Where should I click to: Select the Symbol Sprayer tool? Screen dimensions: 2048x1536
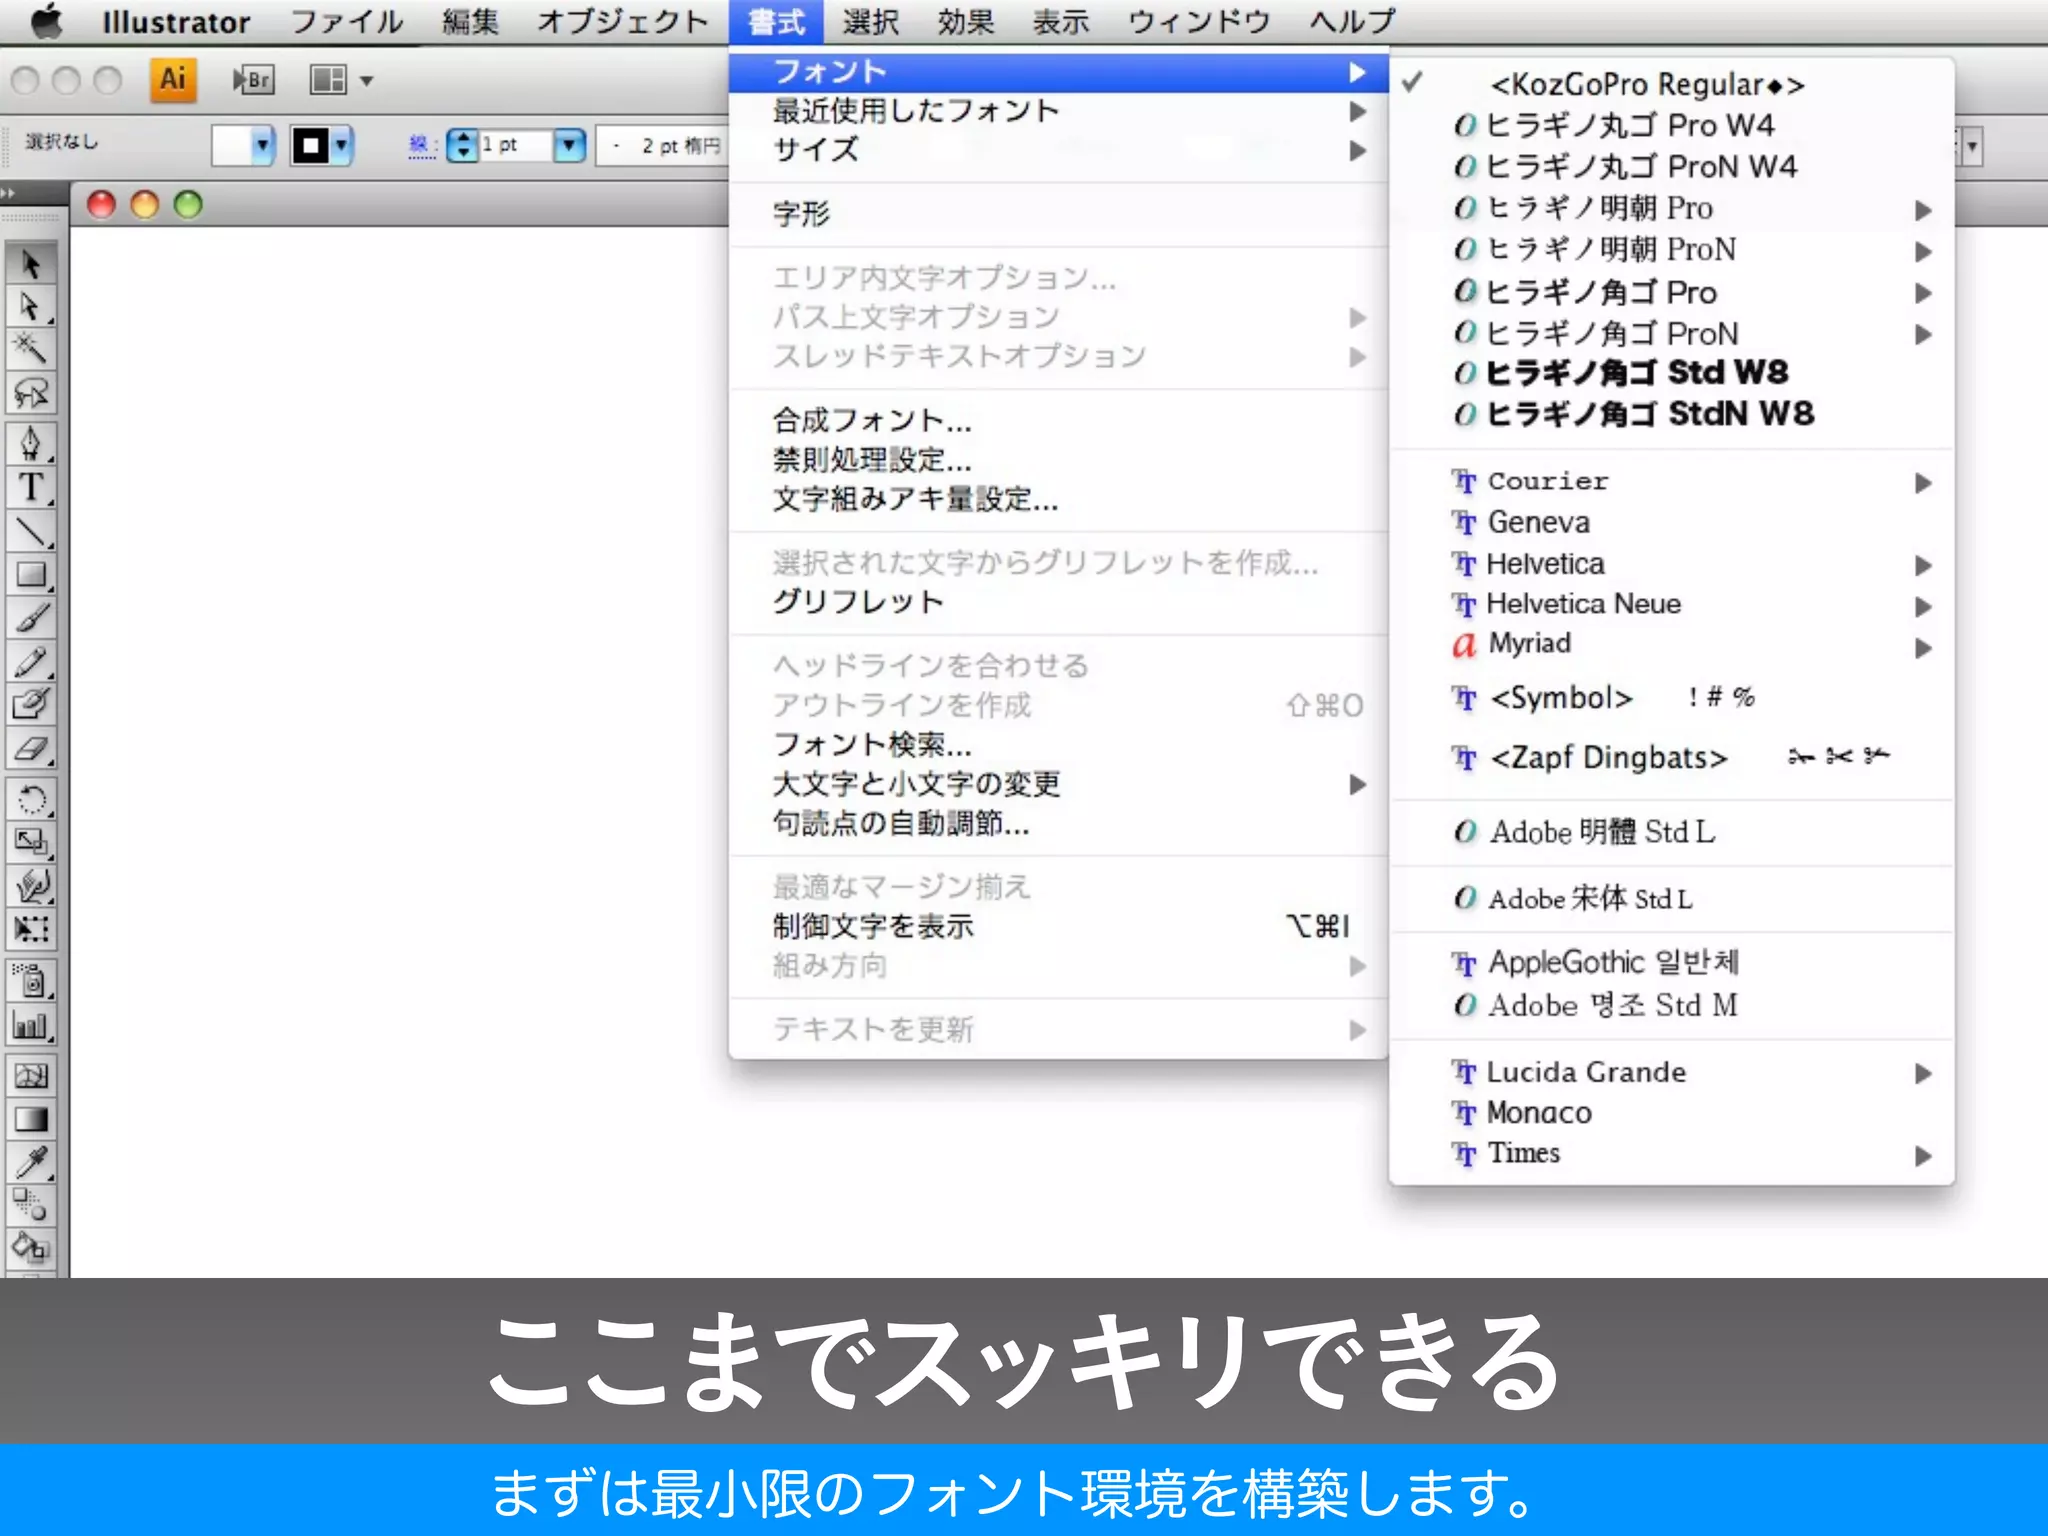(31, 981)
